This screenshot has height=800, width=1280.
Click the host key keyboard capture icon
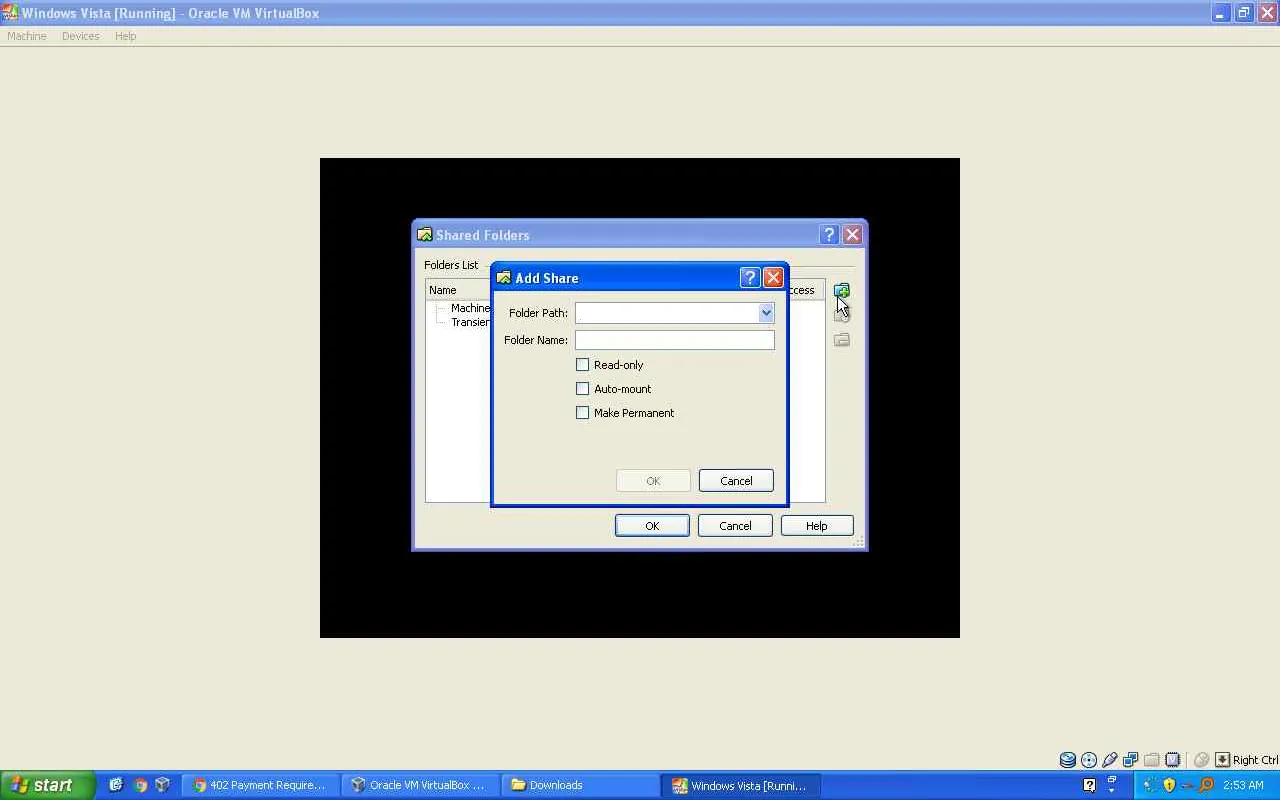(1222, 760)
